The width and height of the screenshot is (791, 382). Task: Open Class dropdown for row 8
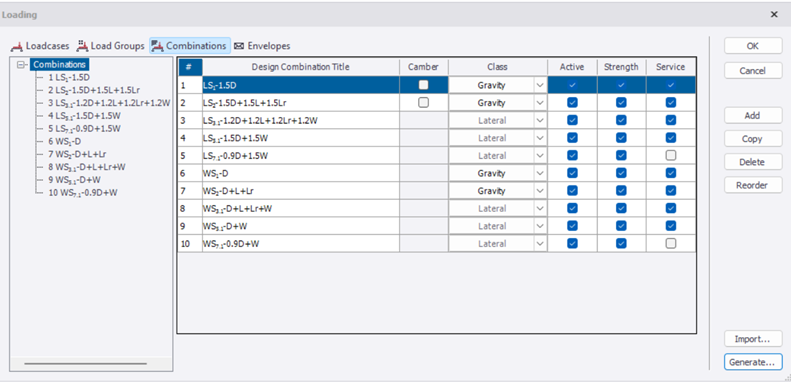point(540,208)
